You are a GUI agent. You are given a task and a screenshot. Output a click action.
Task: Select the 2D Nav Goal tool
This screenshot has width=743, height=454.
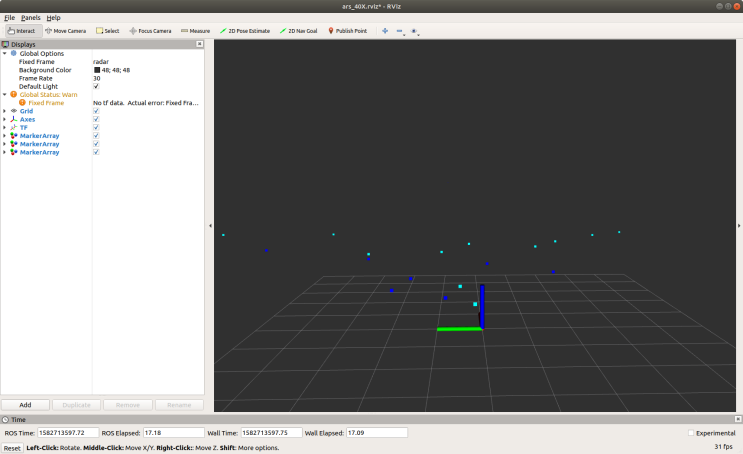pos(298,31)
